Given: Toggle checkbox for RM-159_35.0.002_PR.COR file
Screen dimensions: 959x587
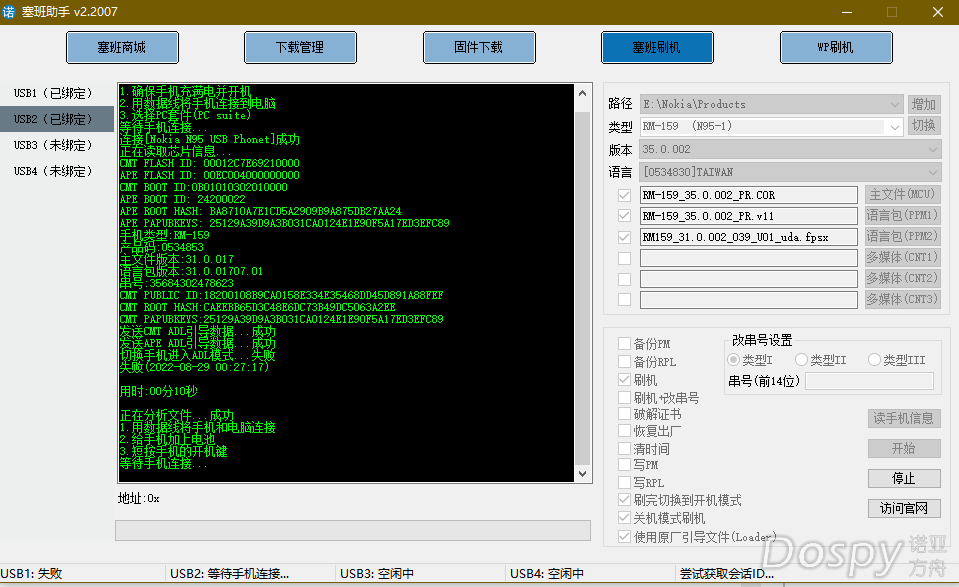Looking at the screenshot, I should pyautogui.click(x=624, y=196).
